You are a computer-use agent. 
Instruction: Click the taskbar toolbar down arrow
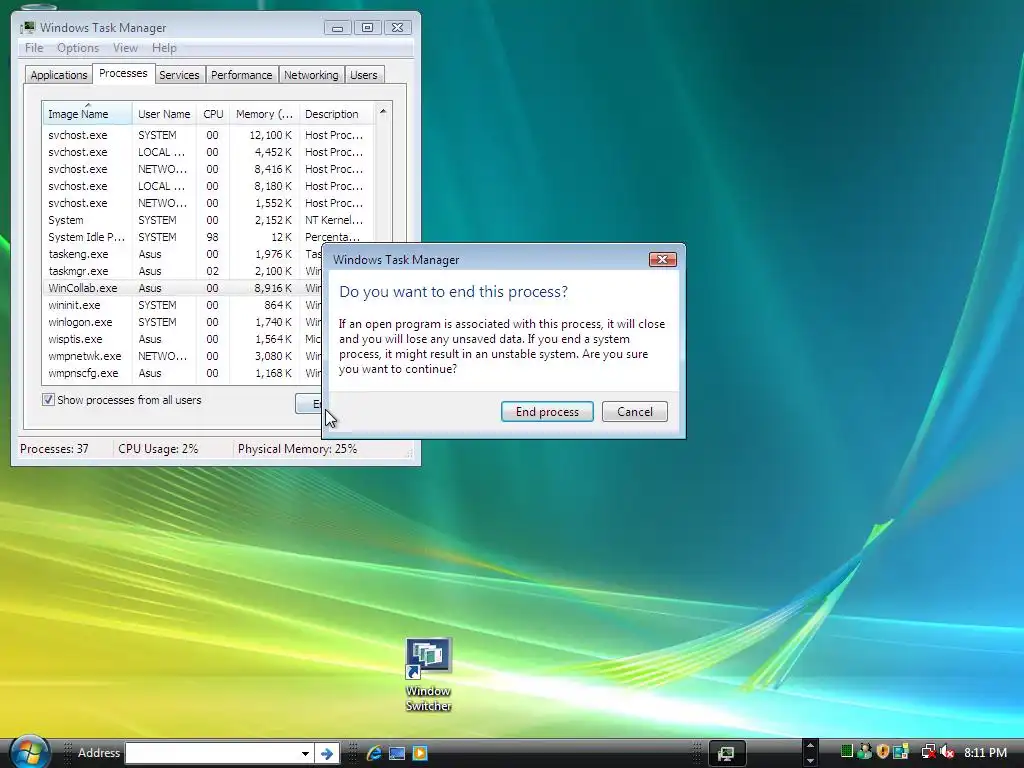(x=810, y=761)
